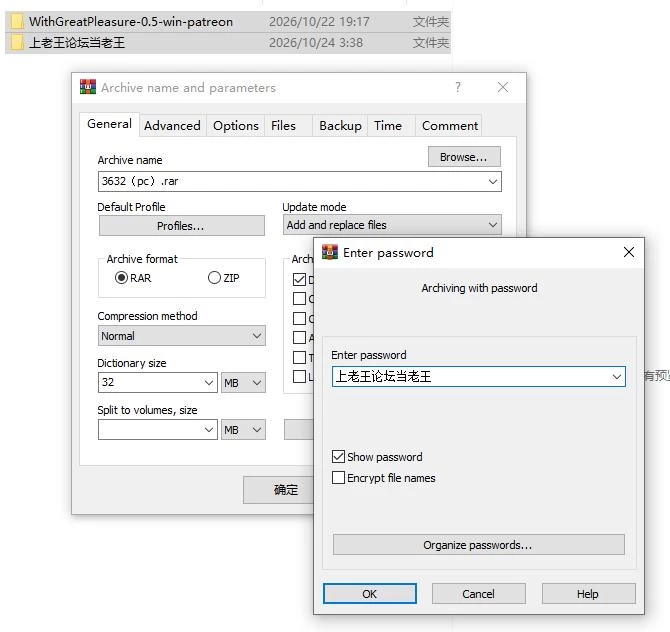Viewport: 670px width, 632px height.
Task: Click the 上老王论坛当老王 folder icon
Action: point(17,42)
